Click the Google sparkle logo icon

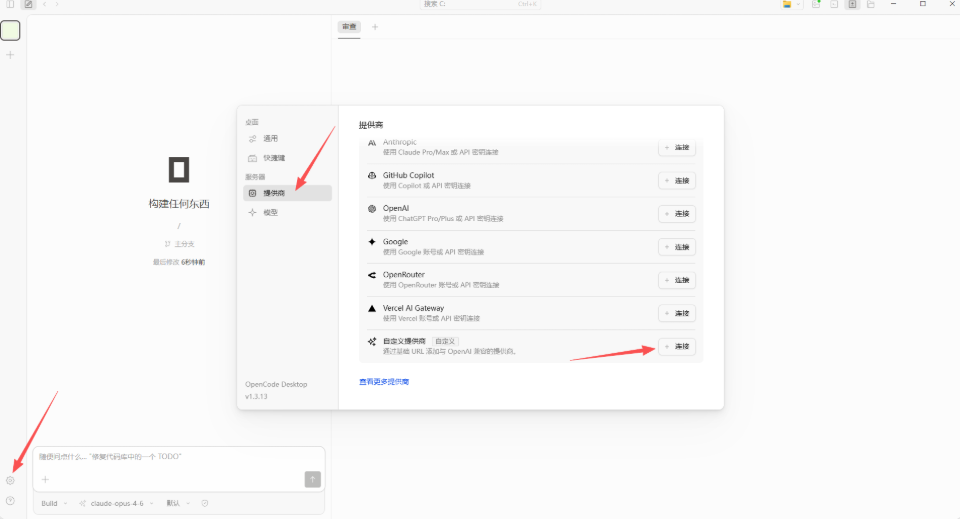click(x=372, y=242)
